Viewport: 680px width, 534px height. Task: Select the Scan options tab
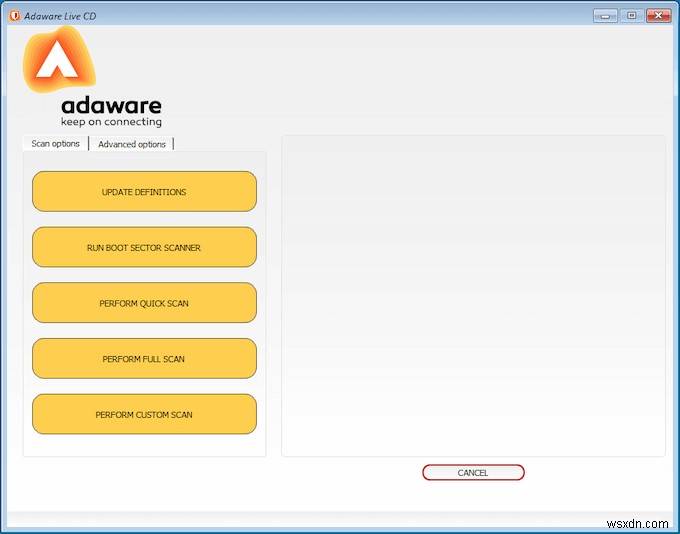click(x=56, y=144)
